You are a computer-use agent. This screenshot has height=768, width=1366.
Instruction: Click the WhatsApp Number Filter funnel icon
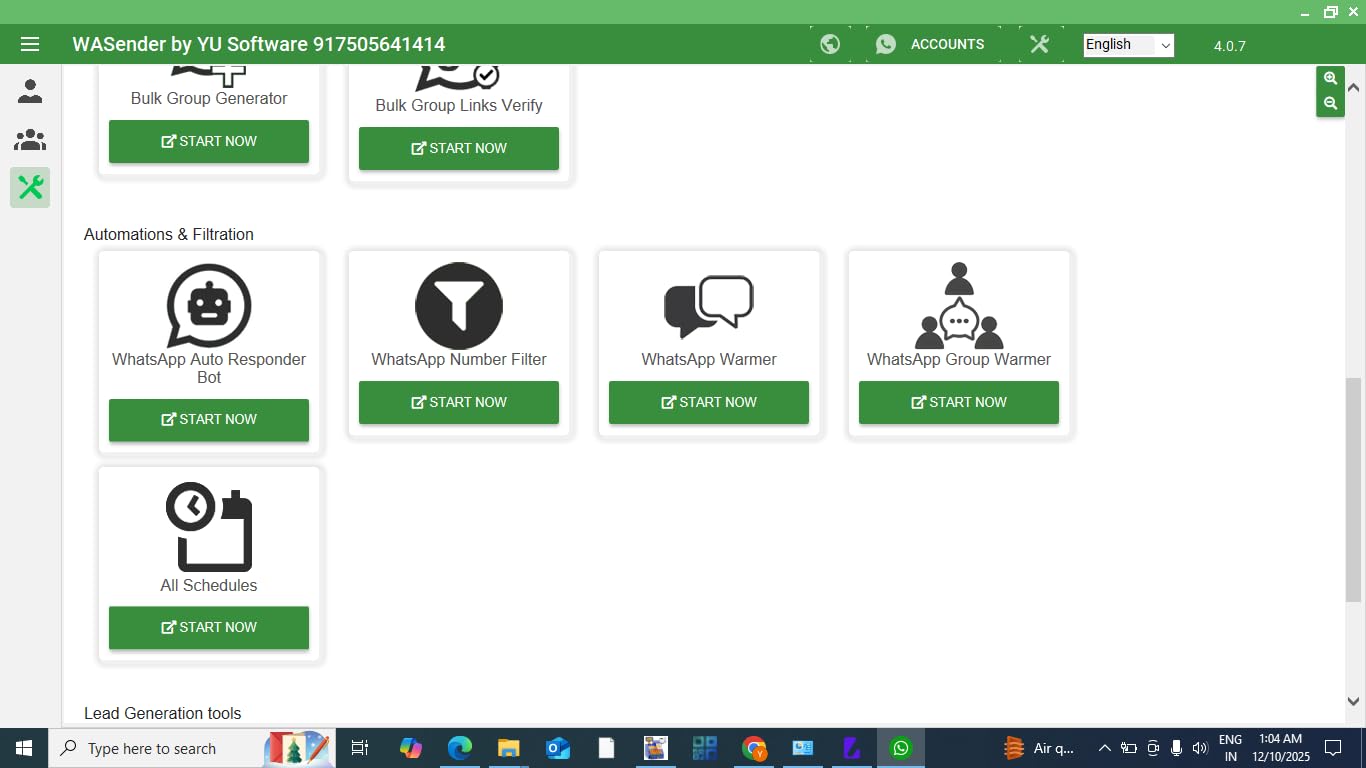[x=458, y=306]
